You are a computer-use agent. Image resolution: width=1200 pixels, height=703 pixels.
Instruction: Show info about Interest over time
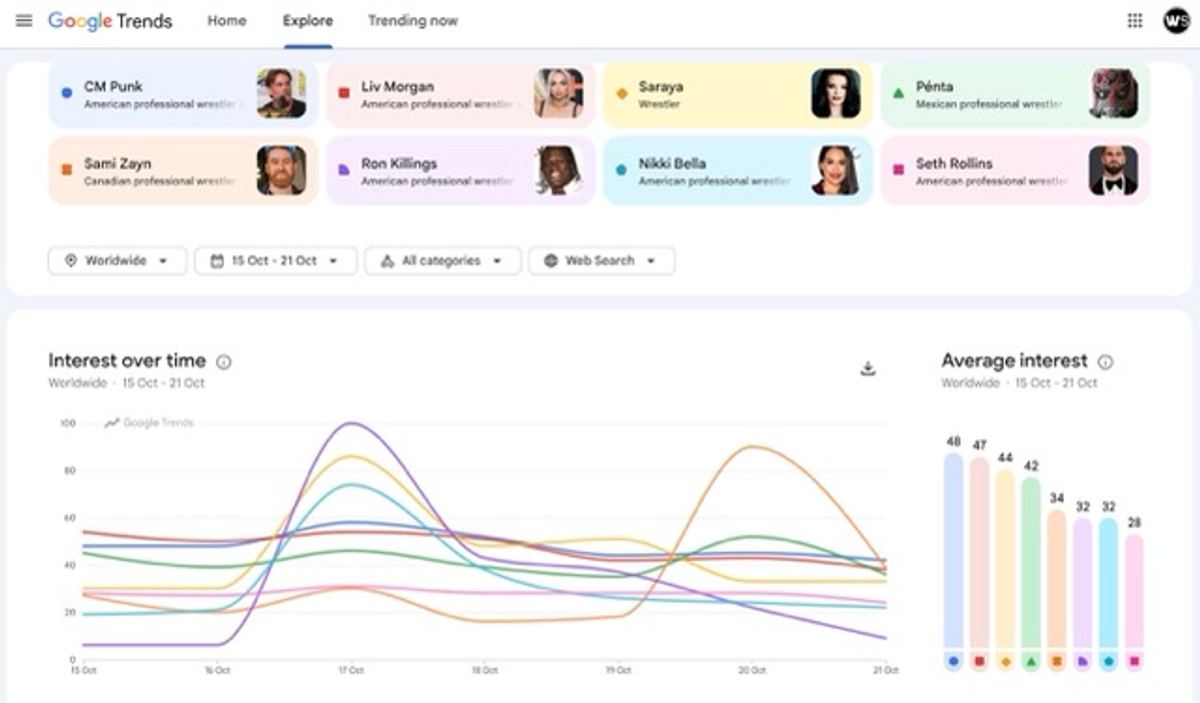click(x=224, y=362)
